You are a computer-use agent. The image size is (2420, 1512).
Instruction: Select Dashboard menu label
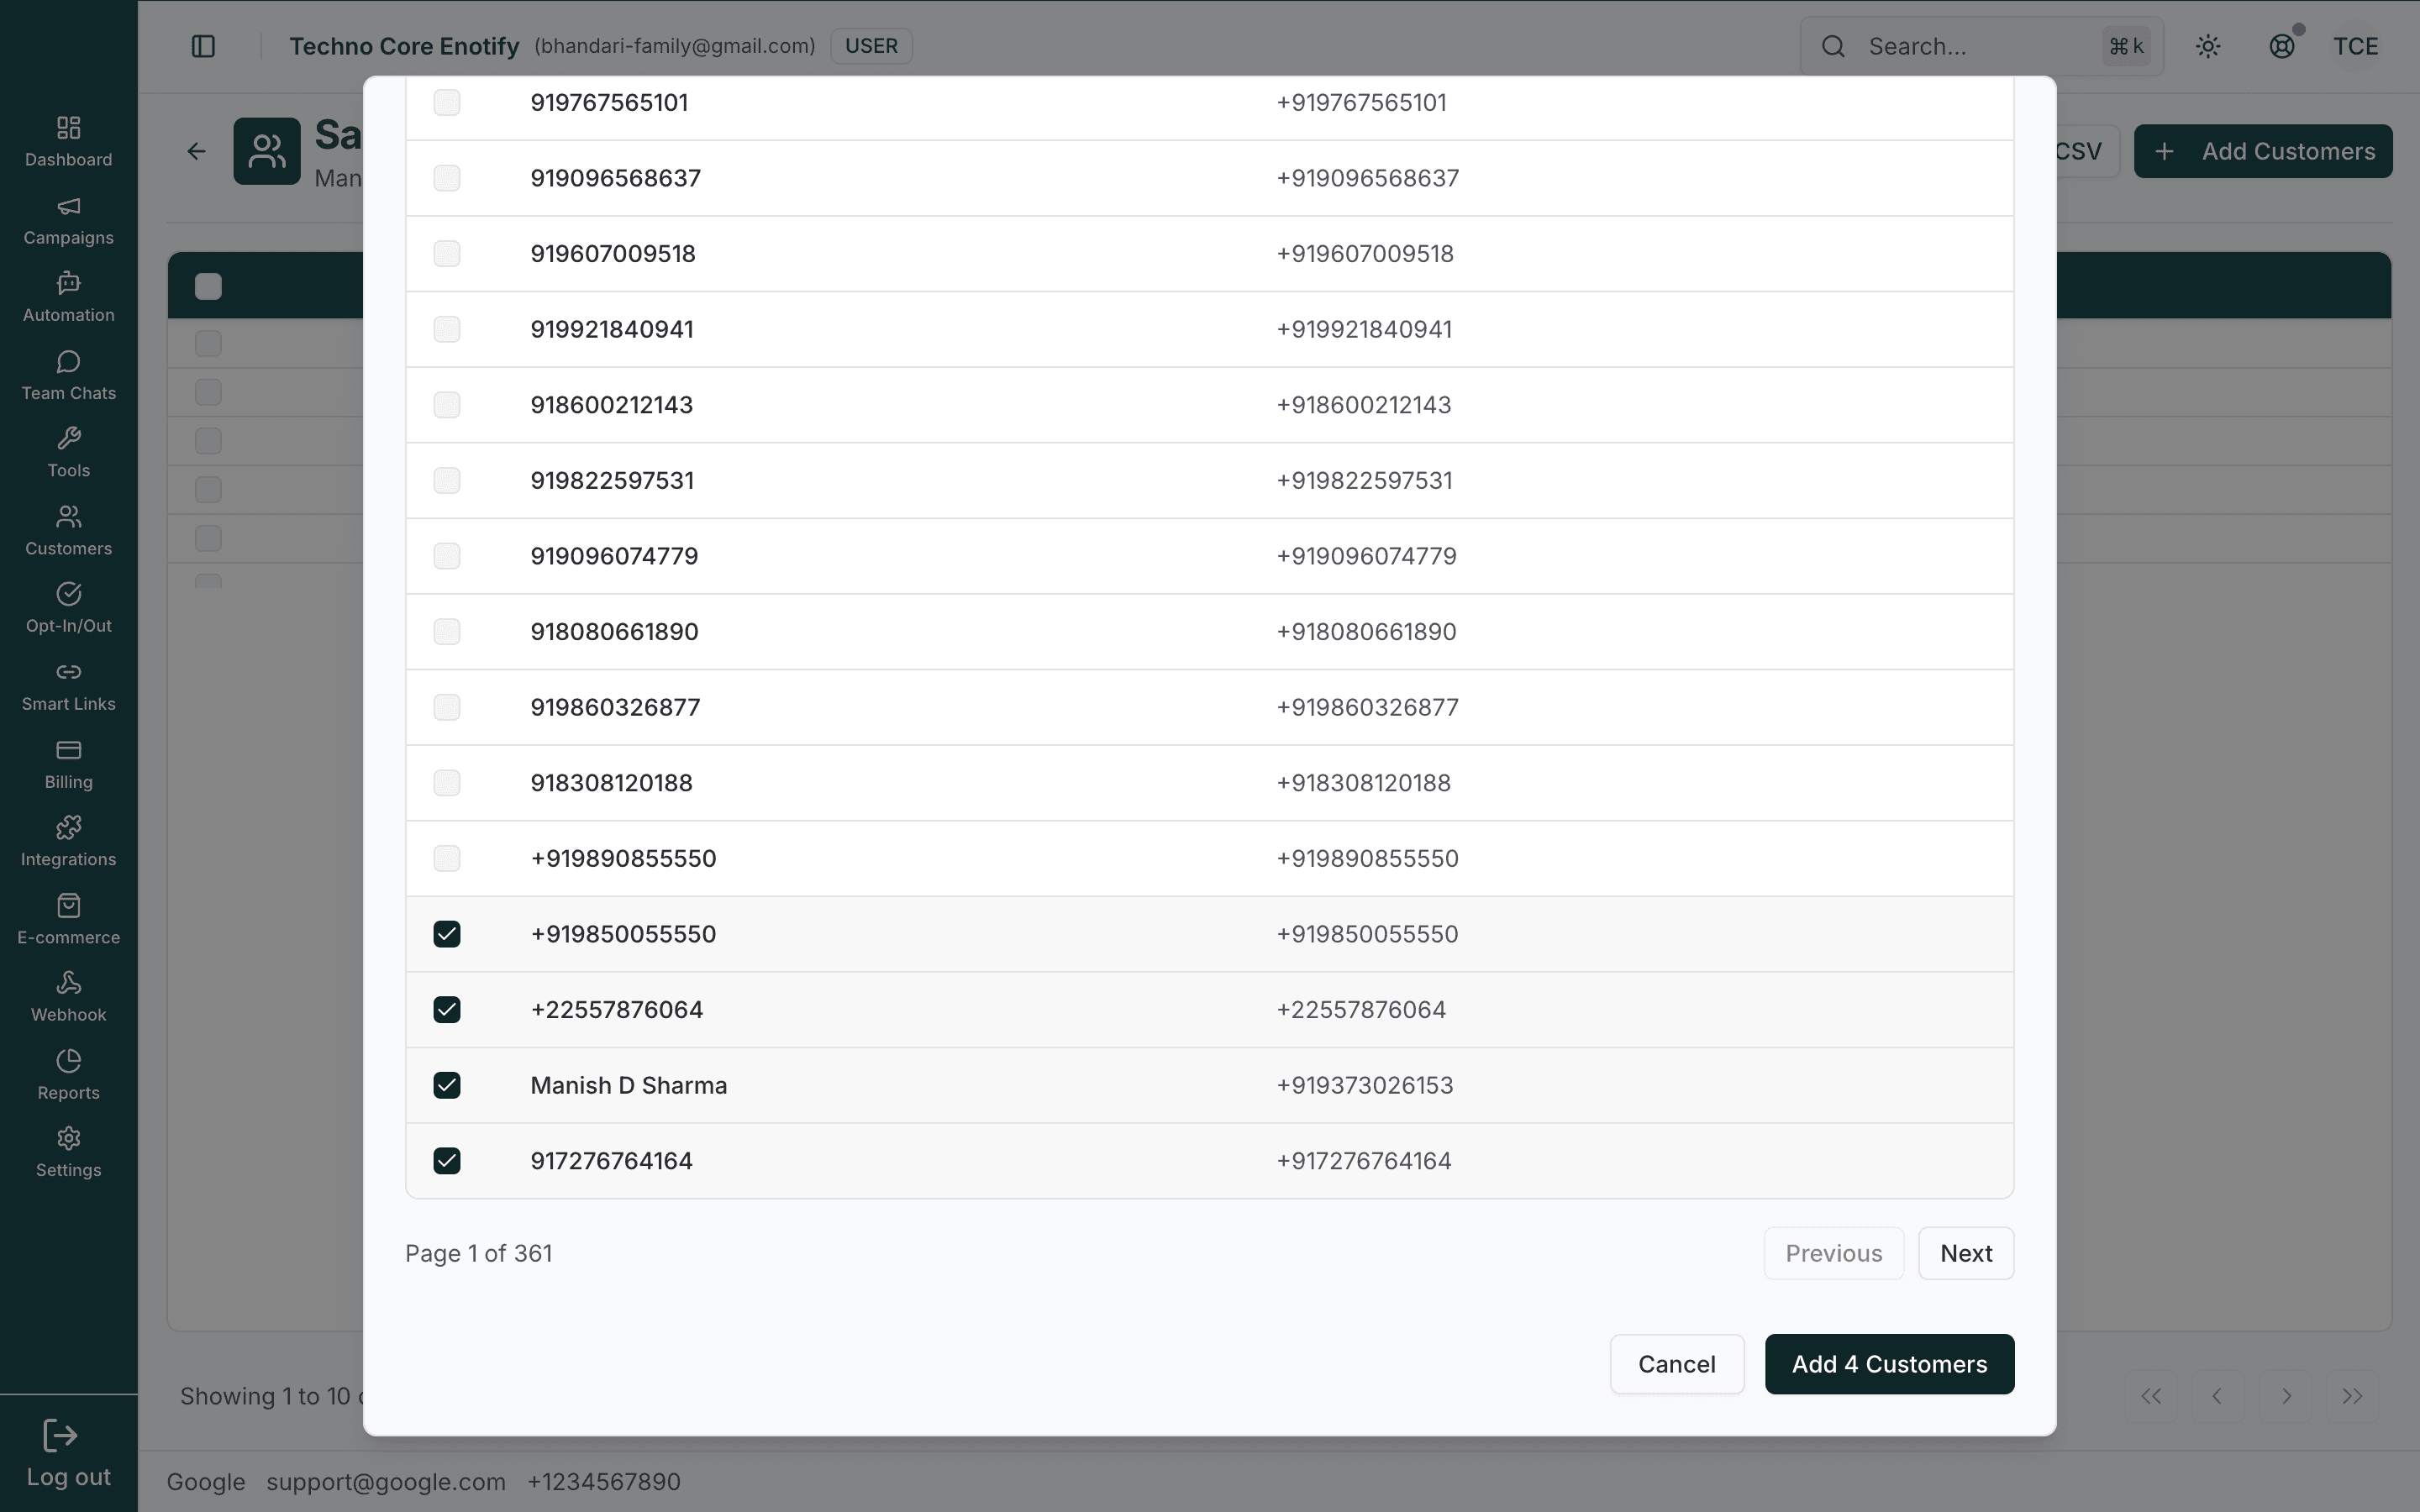point(68,160)
